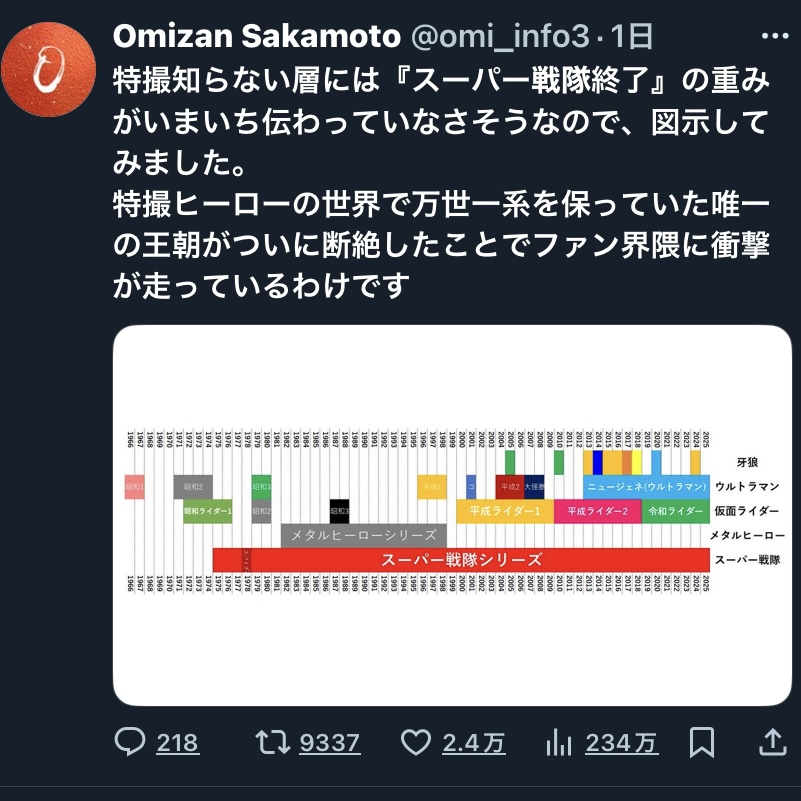Click the "1日" post timestamp
The image size is (801, 801).
coord(631,38)
